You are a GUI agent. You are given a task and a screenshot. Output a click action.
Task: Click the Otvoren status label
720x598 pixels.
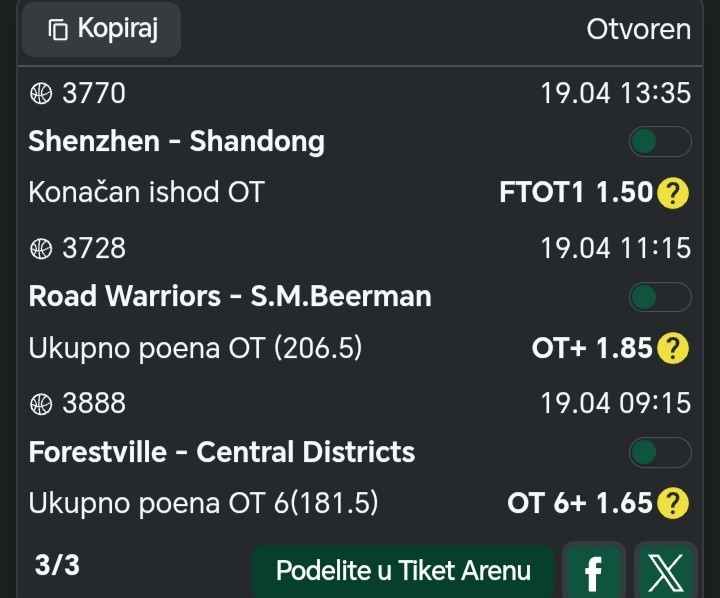(x=638, y=29)
